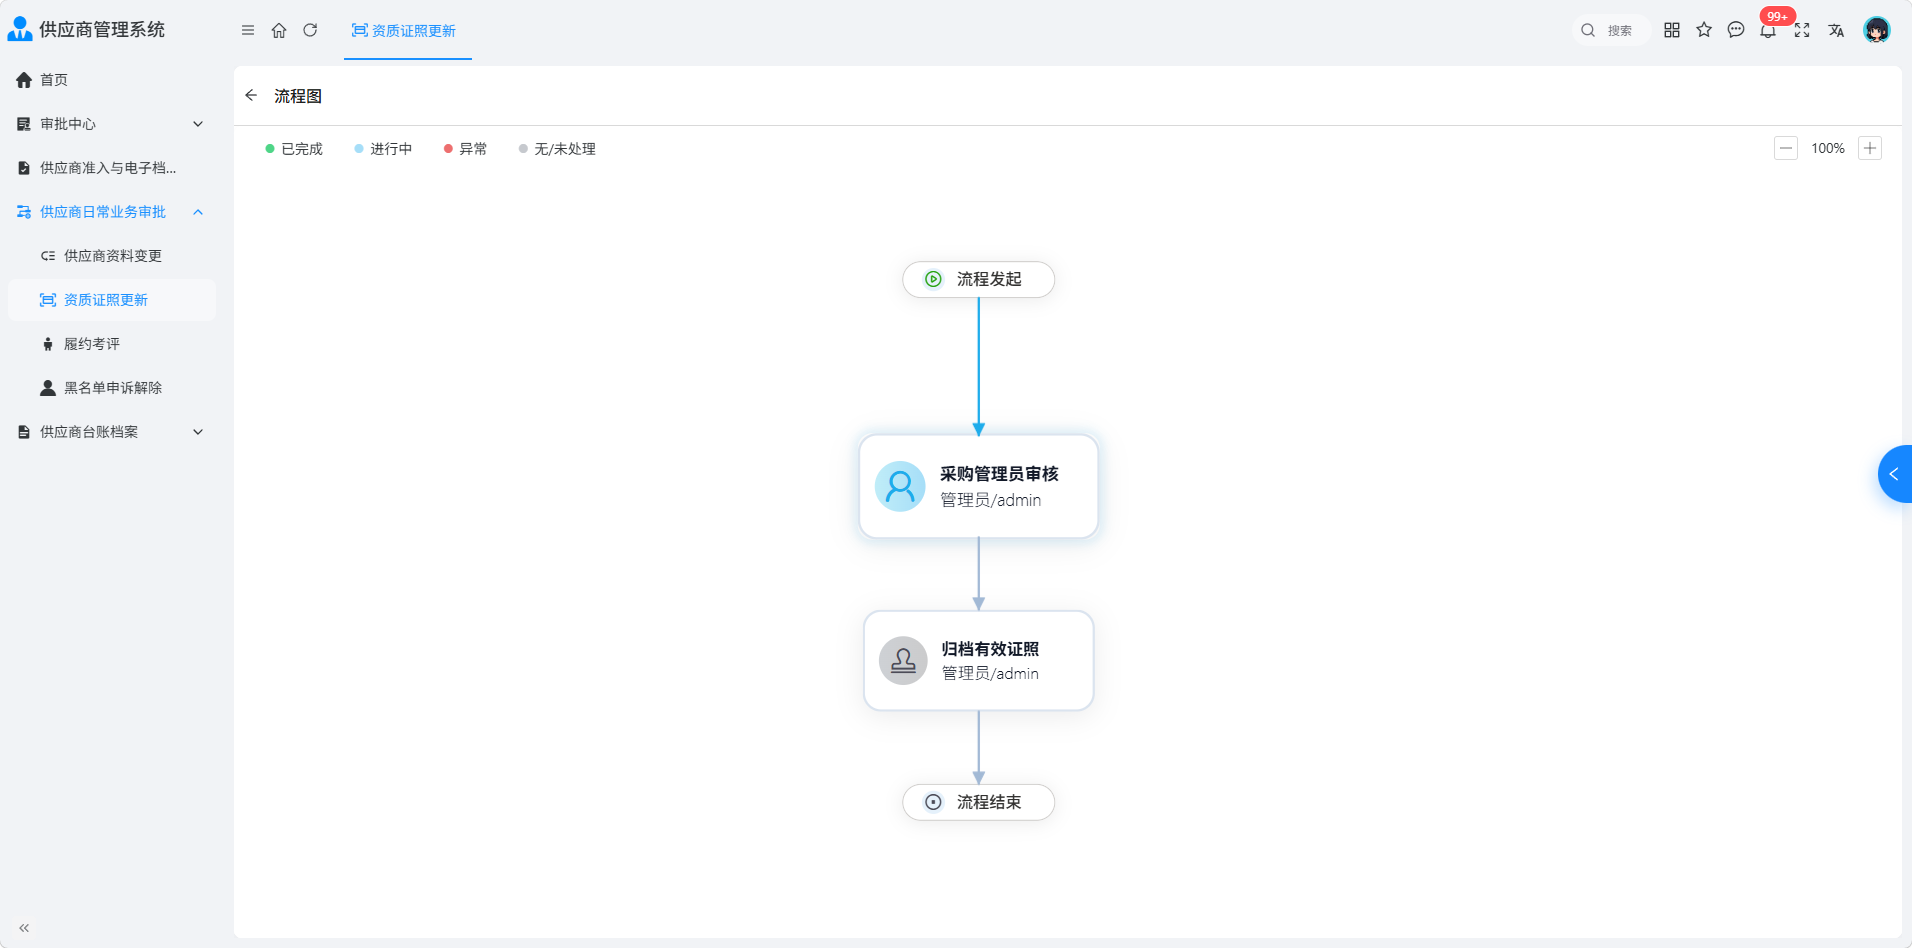
Task: Click the user icon in 采购管理员审核 node
Action: 900,486
